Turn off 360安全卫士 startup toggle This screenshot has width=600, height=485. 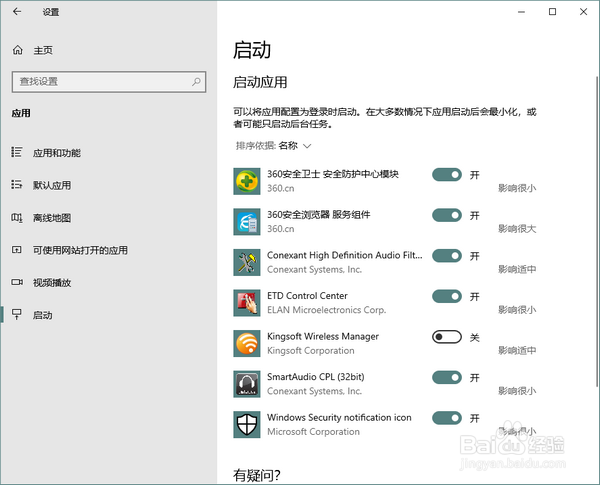click(x=447, y=175)
